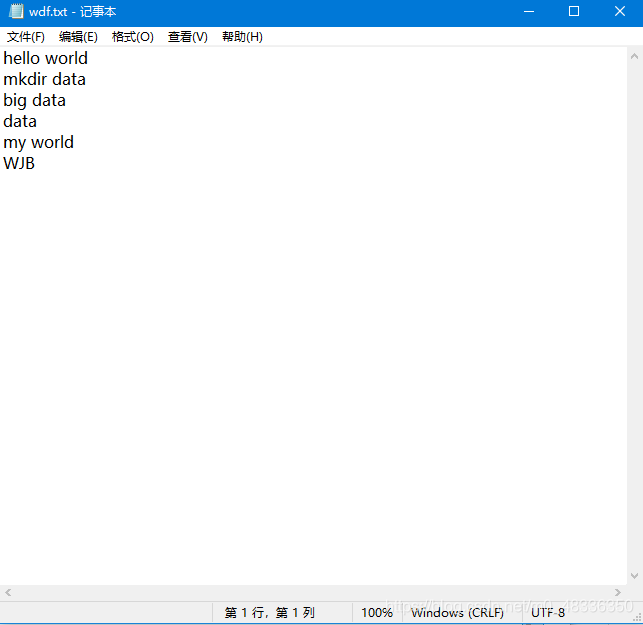Open the 格式(O) menu
Viewport: 643px width, 625px height.
(132, 37)
